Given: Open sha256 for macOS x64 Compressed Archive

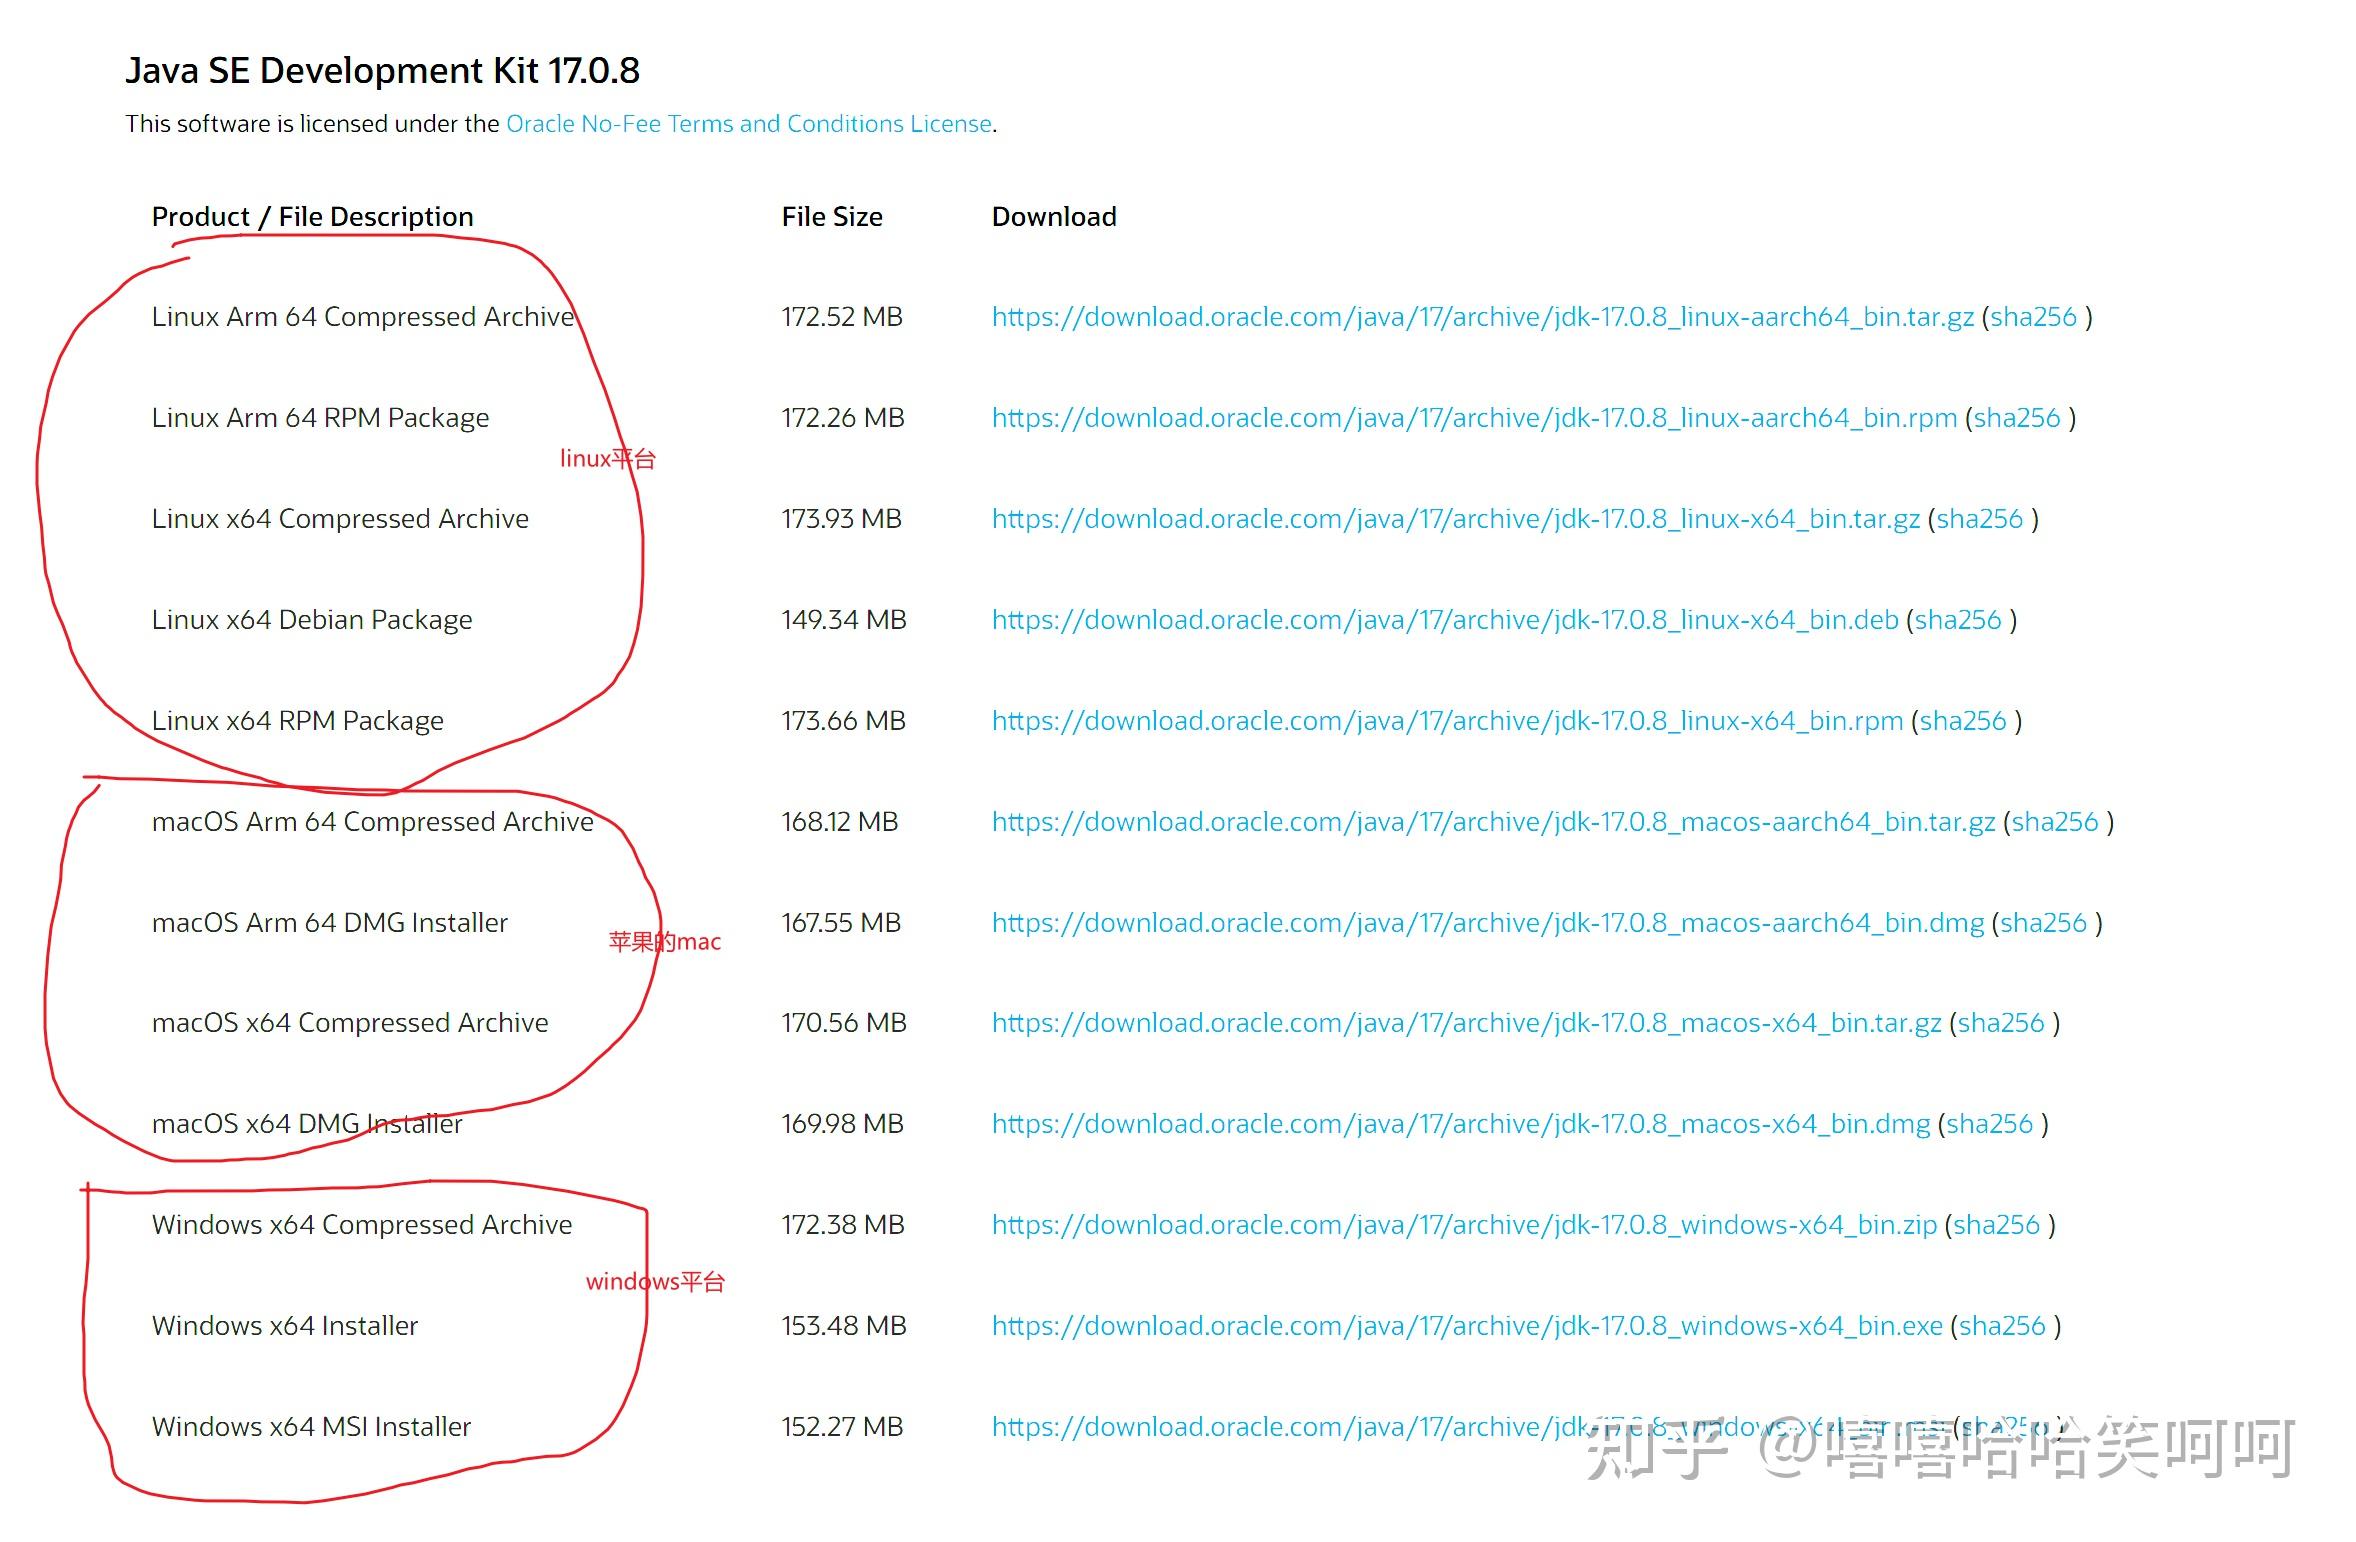Looking at the screenshot, I should pyautogui.click(x=2000, y=1023).
